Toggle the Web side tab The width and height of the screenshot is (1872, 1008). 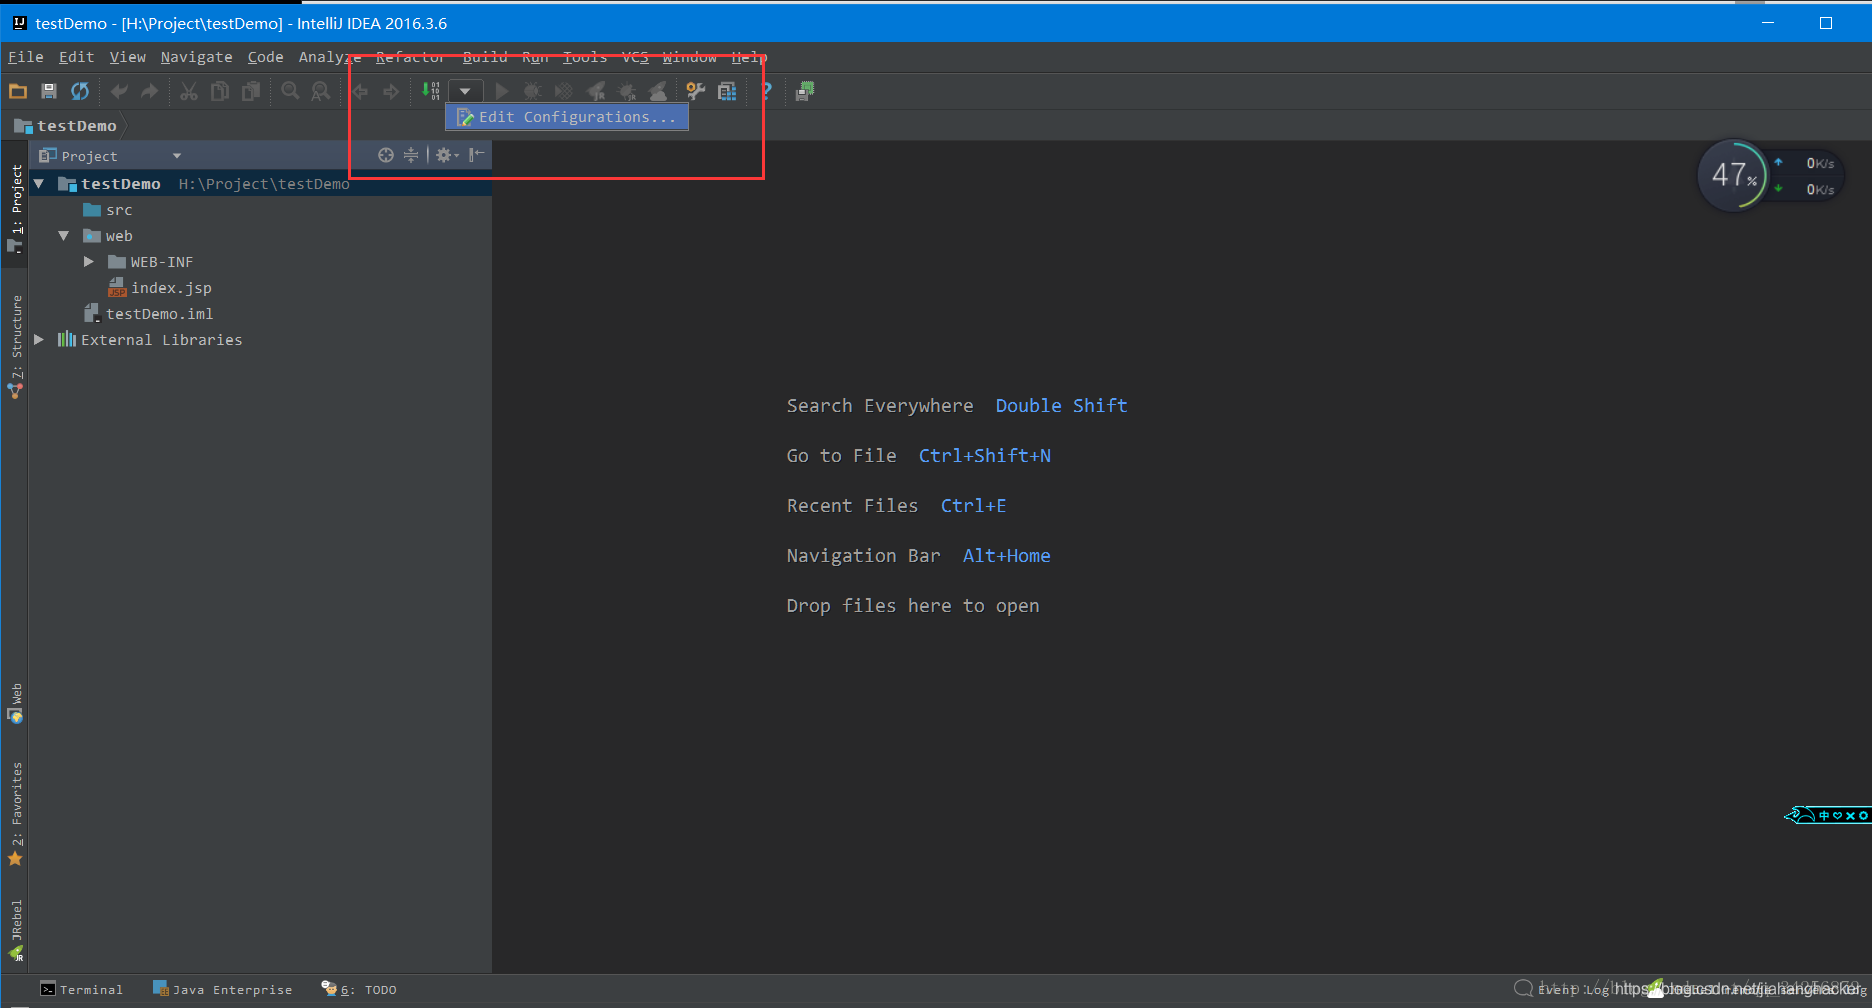click(x=15, y=703)
